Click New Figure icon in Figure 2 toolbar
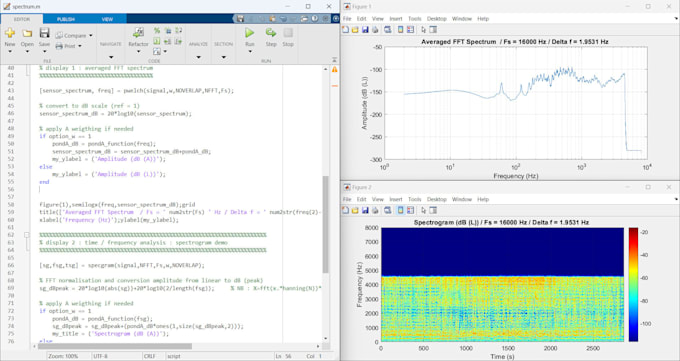 point(346,210)
